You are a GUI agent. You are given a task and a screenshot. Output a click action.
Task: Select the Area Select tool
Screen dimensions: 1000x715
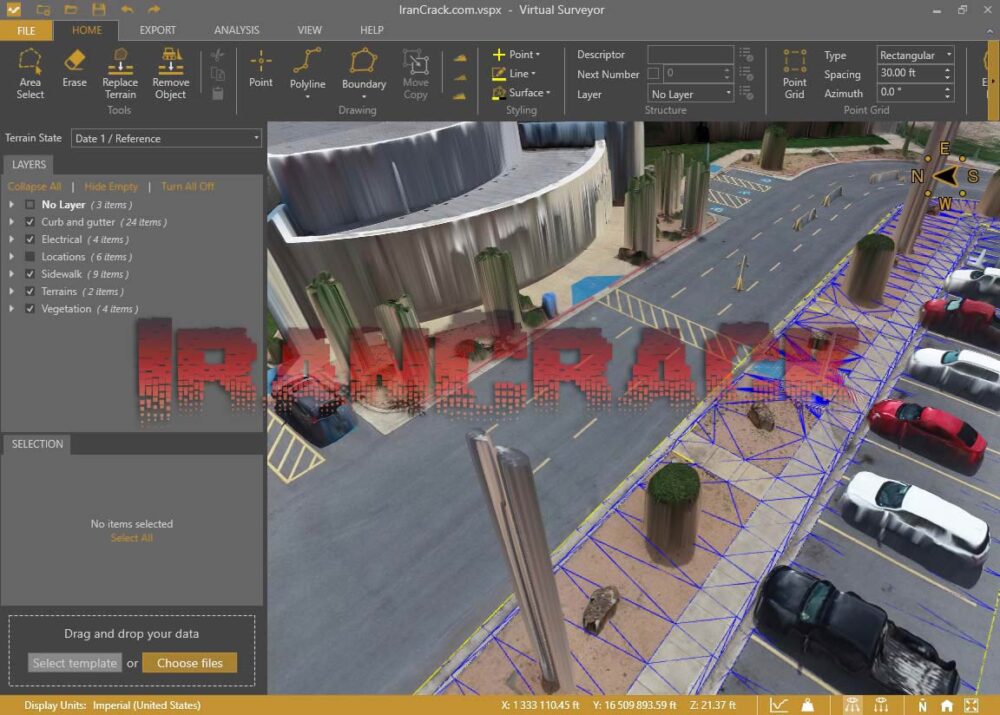(29, 74)
